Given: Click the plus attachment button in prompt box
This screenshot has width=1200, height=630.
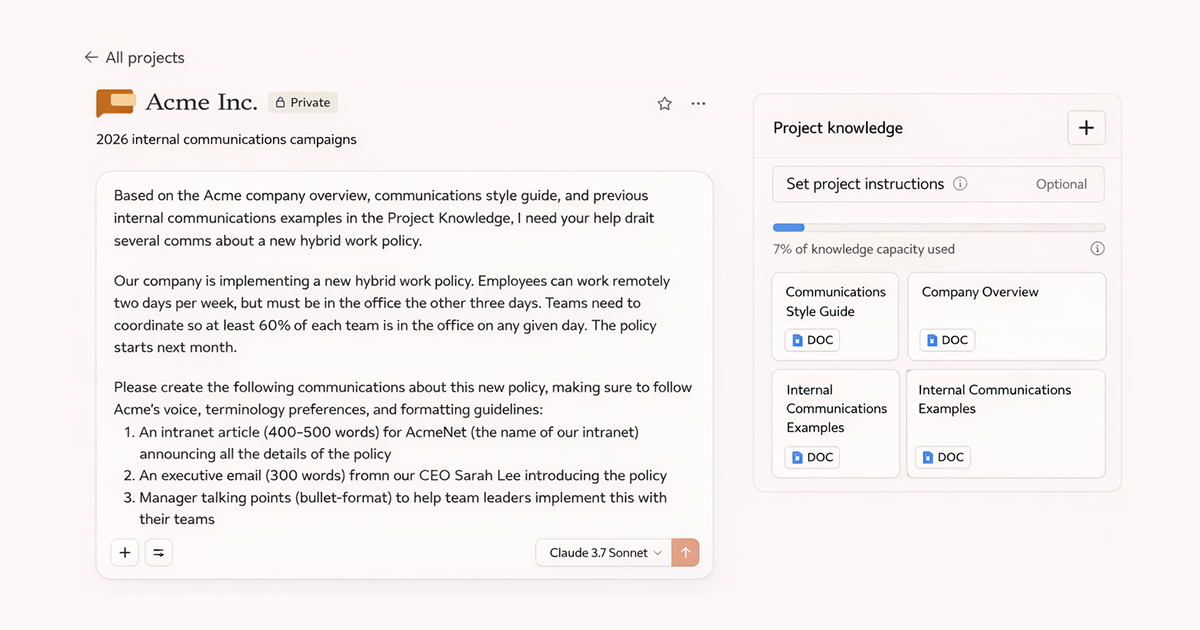Looking at the screenshot, I should coord(125,552).
